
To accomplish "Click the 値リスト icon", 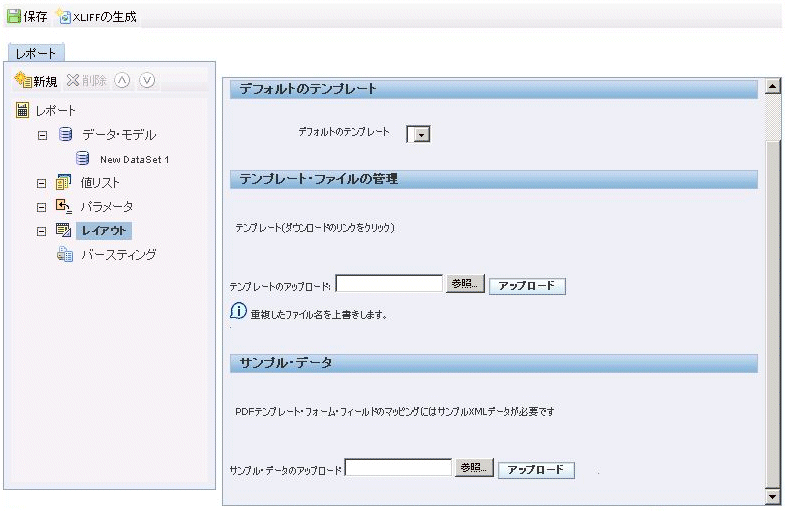I will (x=63, y=182).
